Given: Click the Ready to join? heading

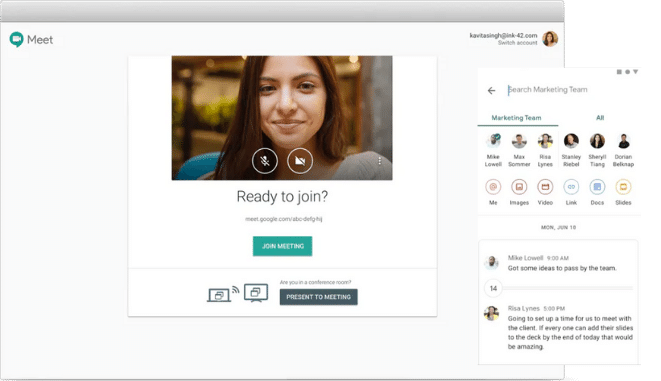Looking at the screenshot, I should pos(282,197).
